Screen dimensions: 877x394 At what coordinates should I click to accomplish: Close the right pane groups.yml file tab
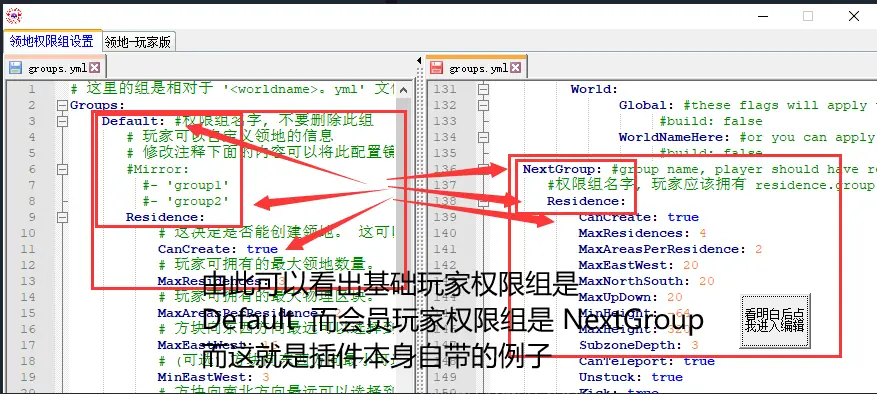point(515,68)
